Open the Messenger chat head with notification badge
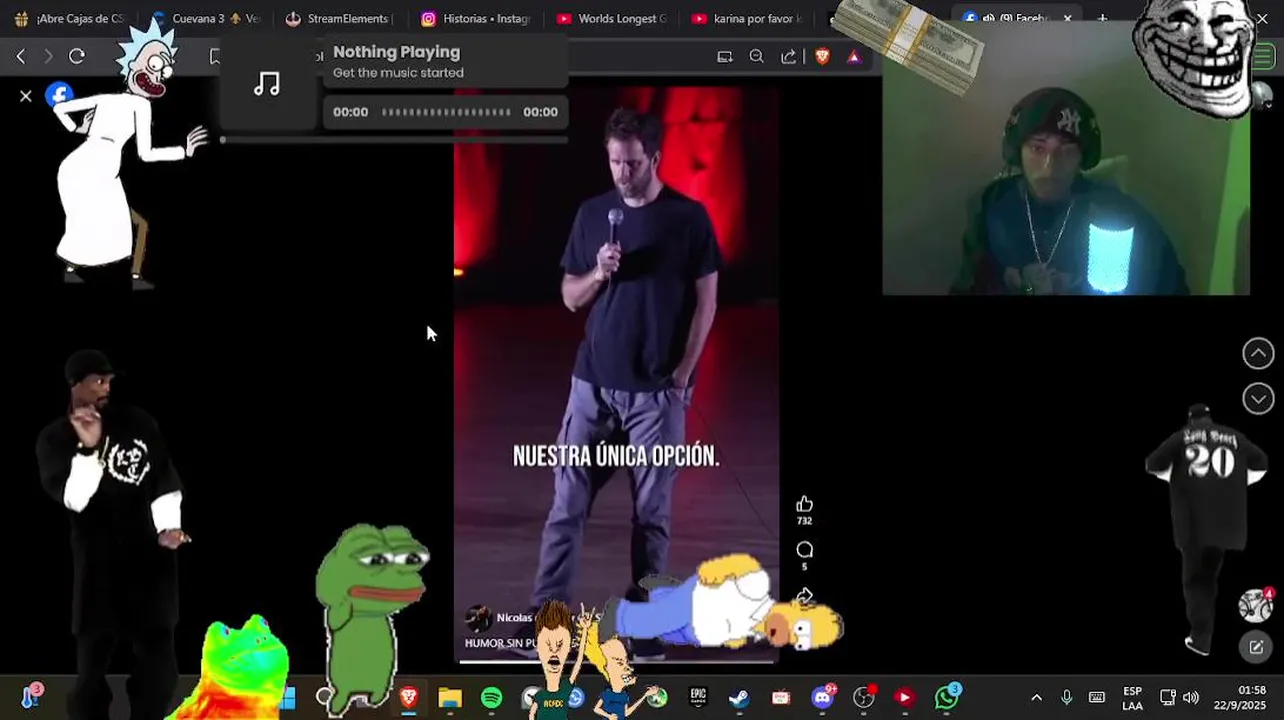The width and height of the screenshot is (1284, 720). tap(1256, 605)
